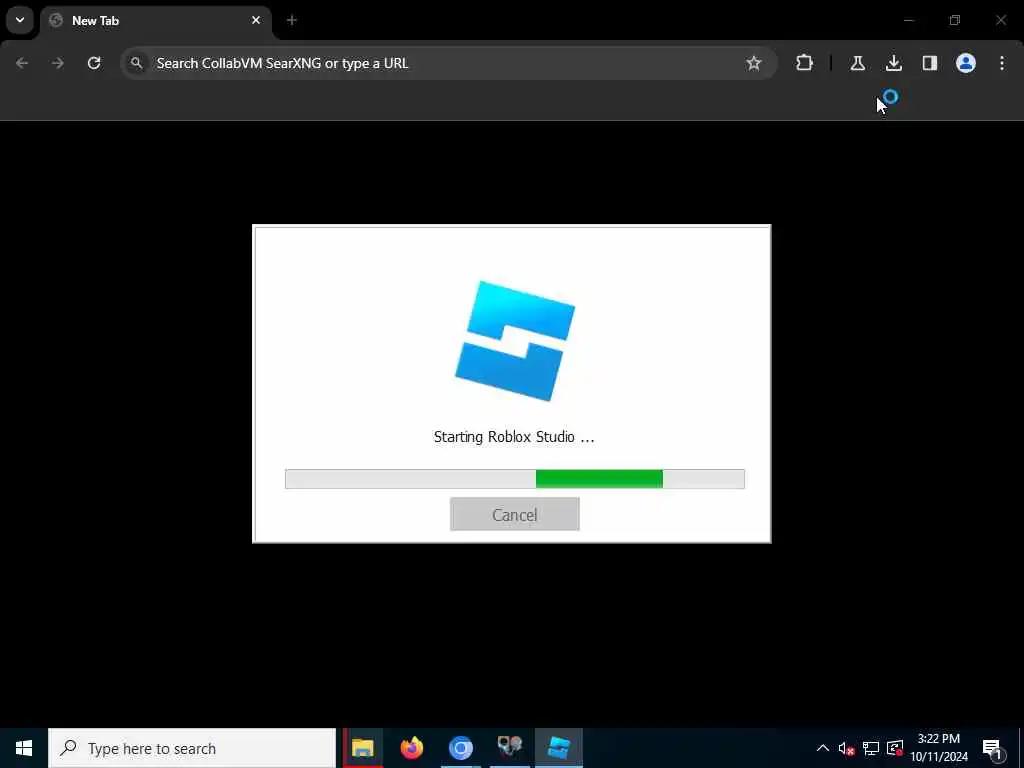The image size is (1024, 768).
Task: Open a new tab with the plus button
Action: click(x=292, y=21)
